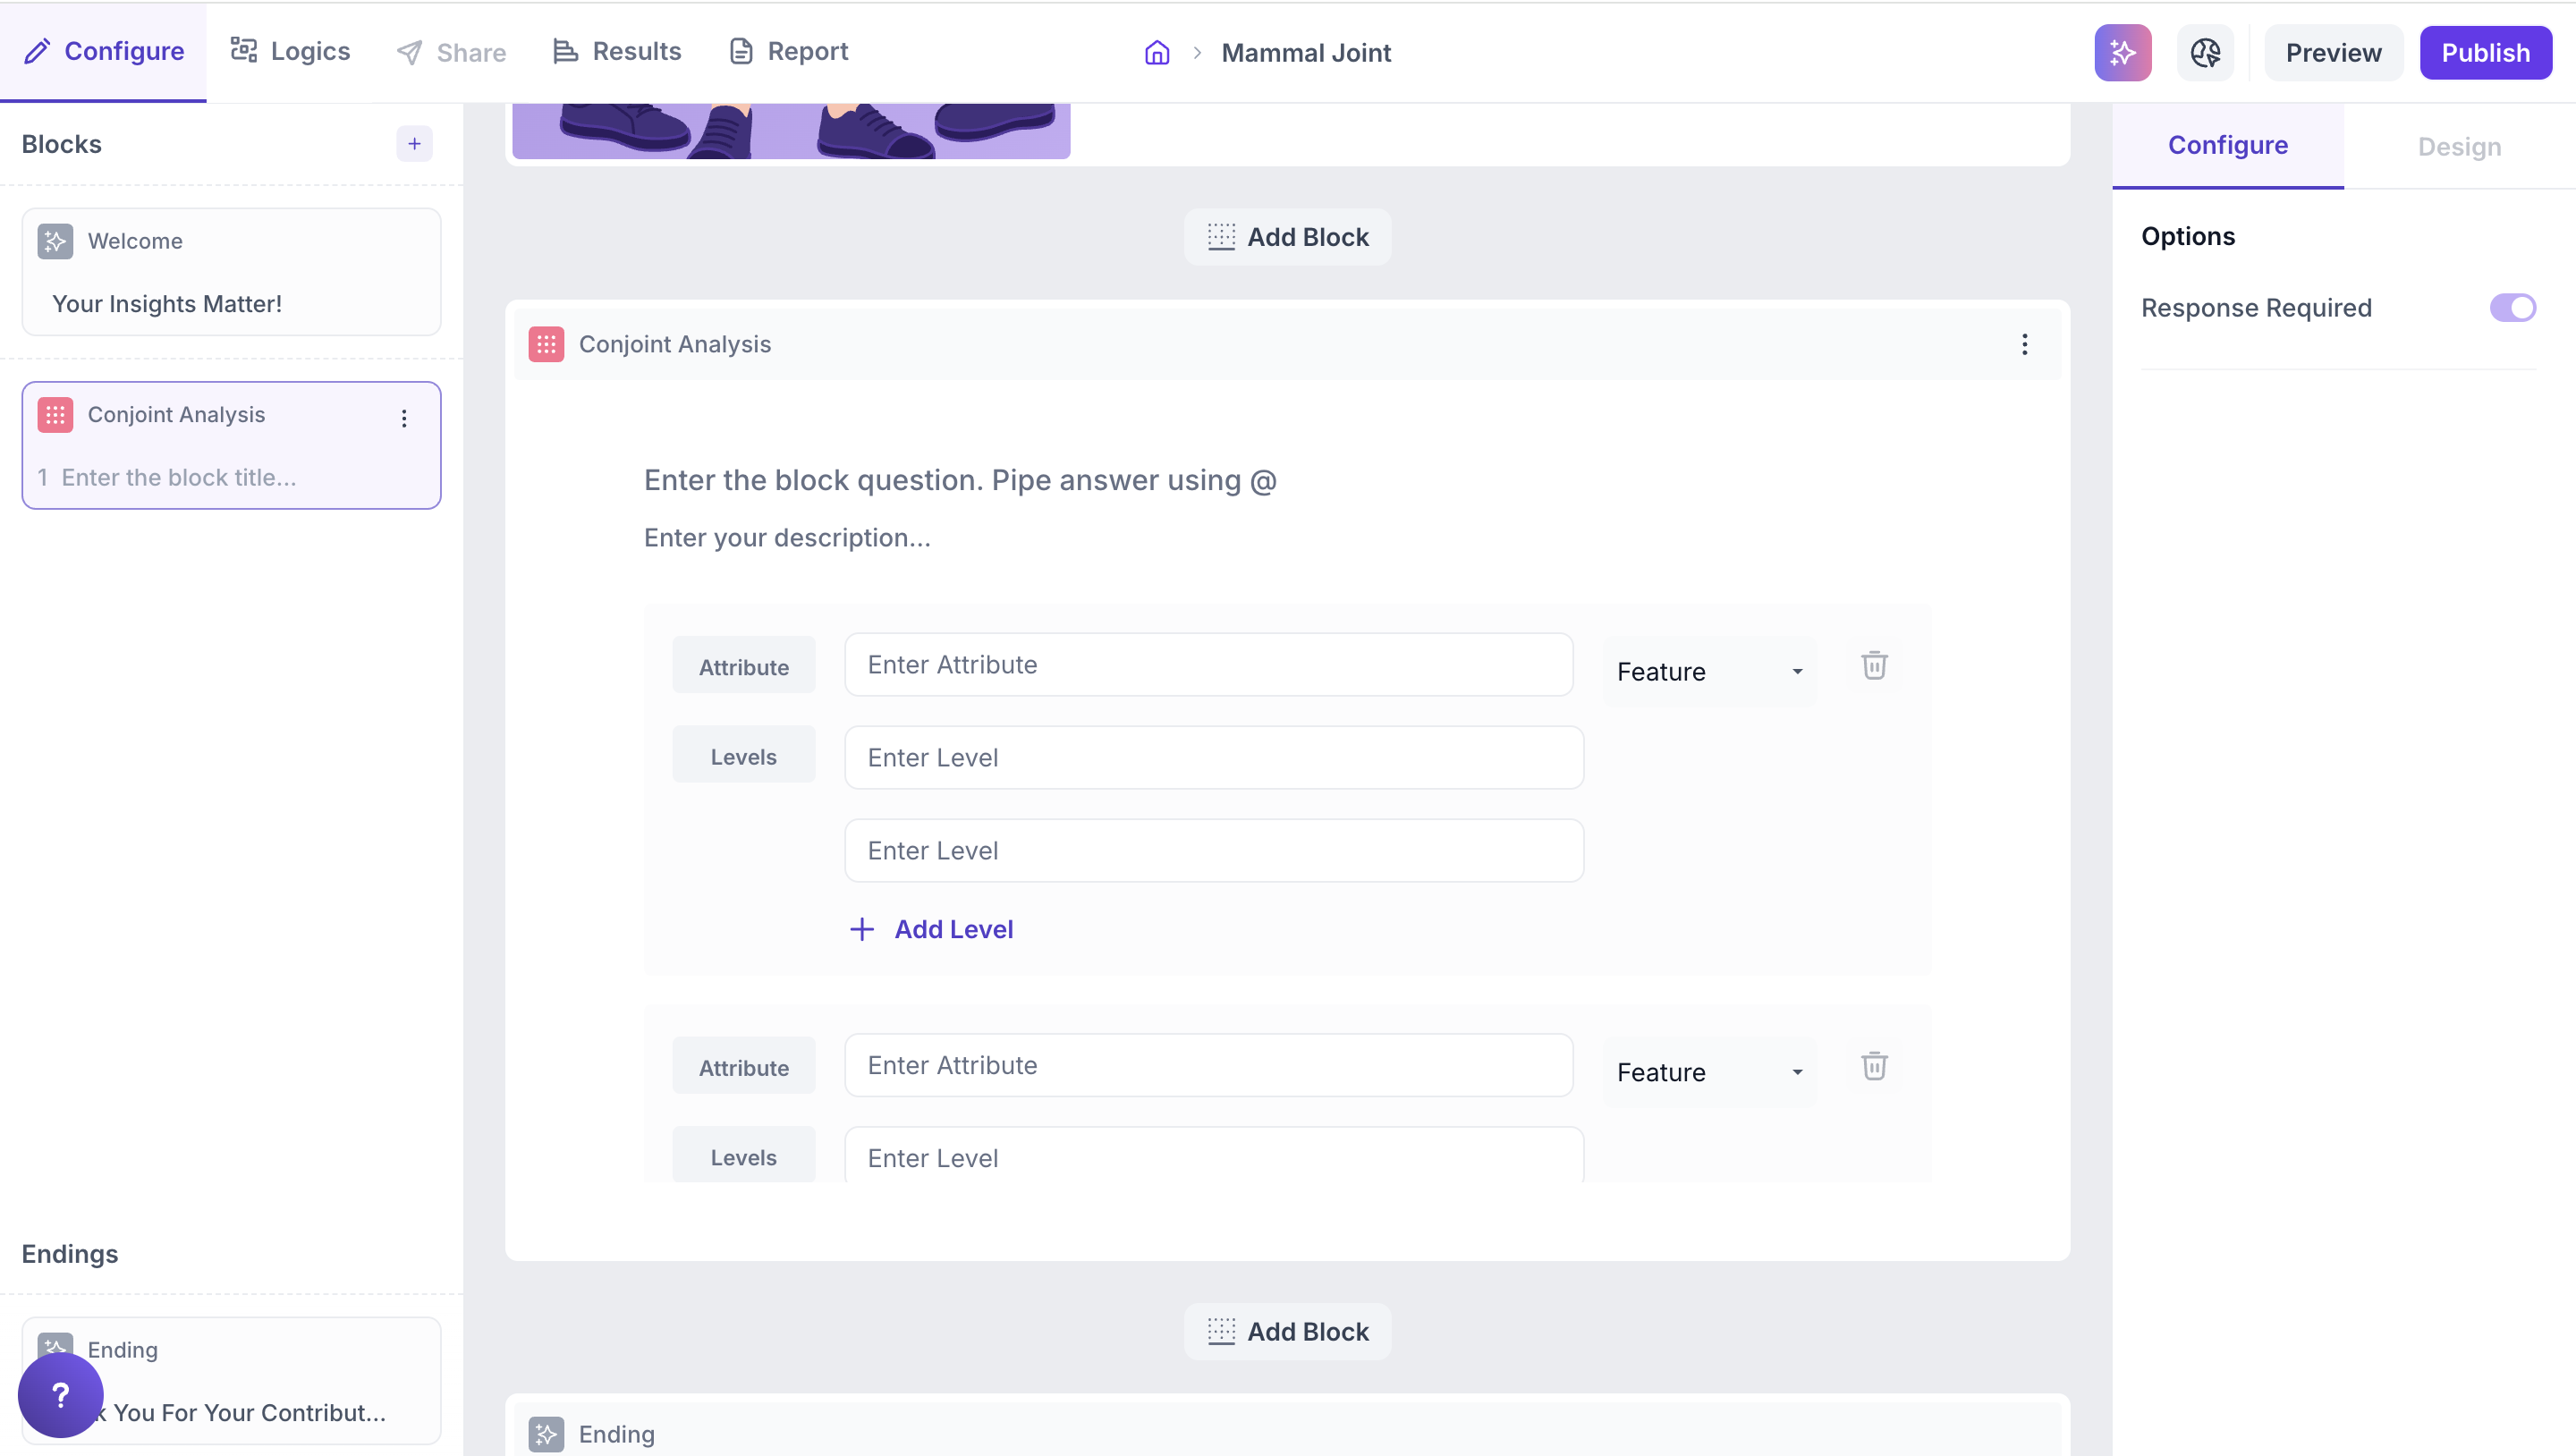Switch to the Logics tab
This screenshot has width=2576, height=1456.
(x=291, y=52)
